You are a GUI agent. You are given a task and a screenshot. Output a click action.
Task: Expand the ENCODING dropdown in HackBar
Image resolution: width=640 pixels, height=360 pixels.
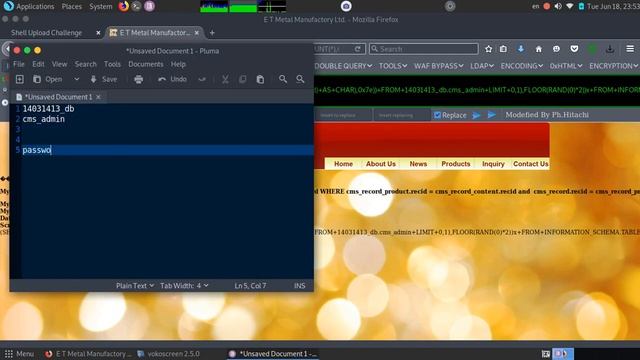pyautogui.click(x=522, y=66)
